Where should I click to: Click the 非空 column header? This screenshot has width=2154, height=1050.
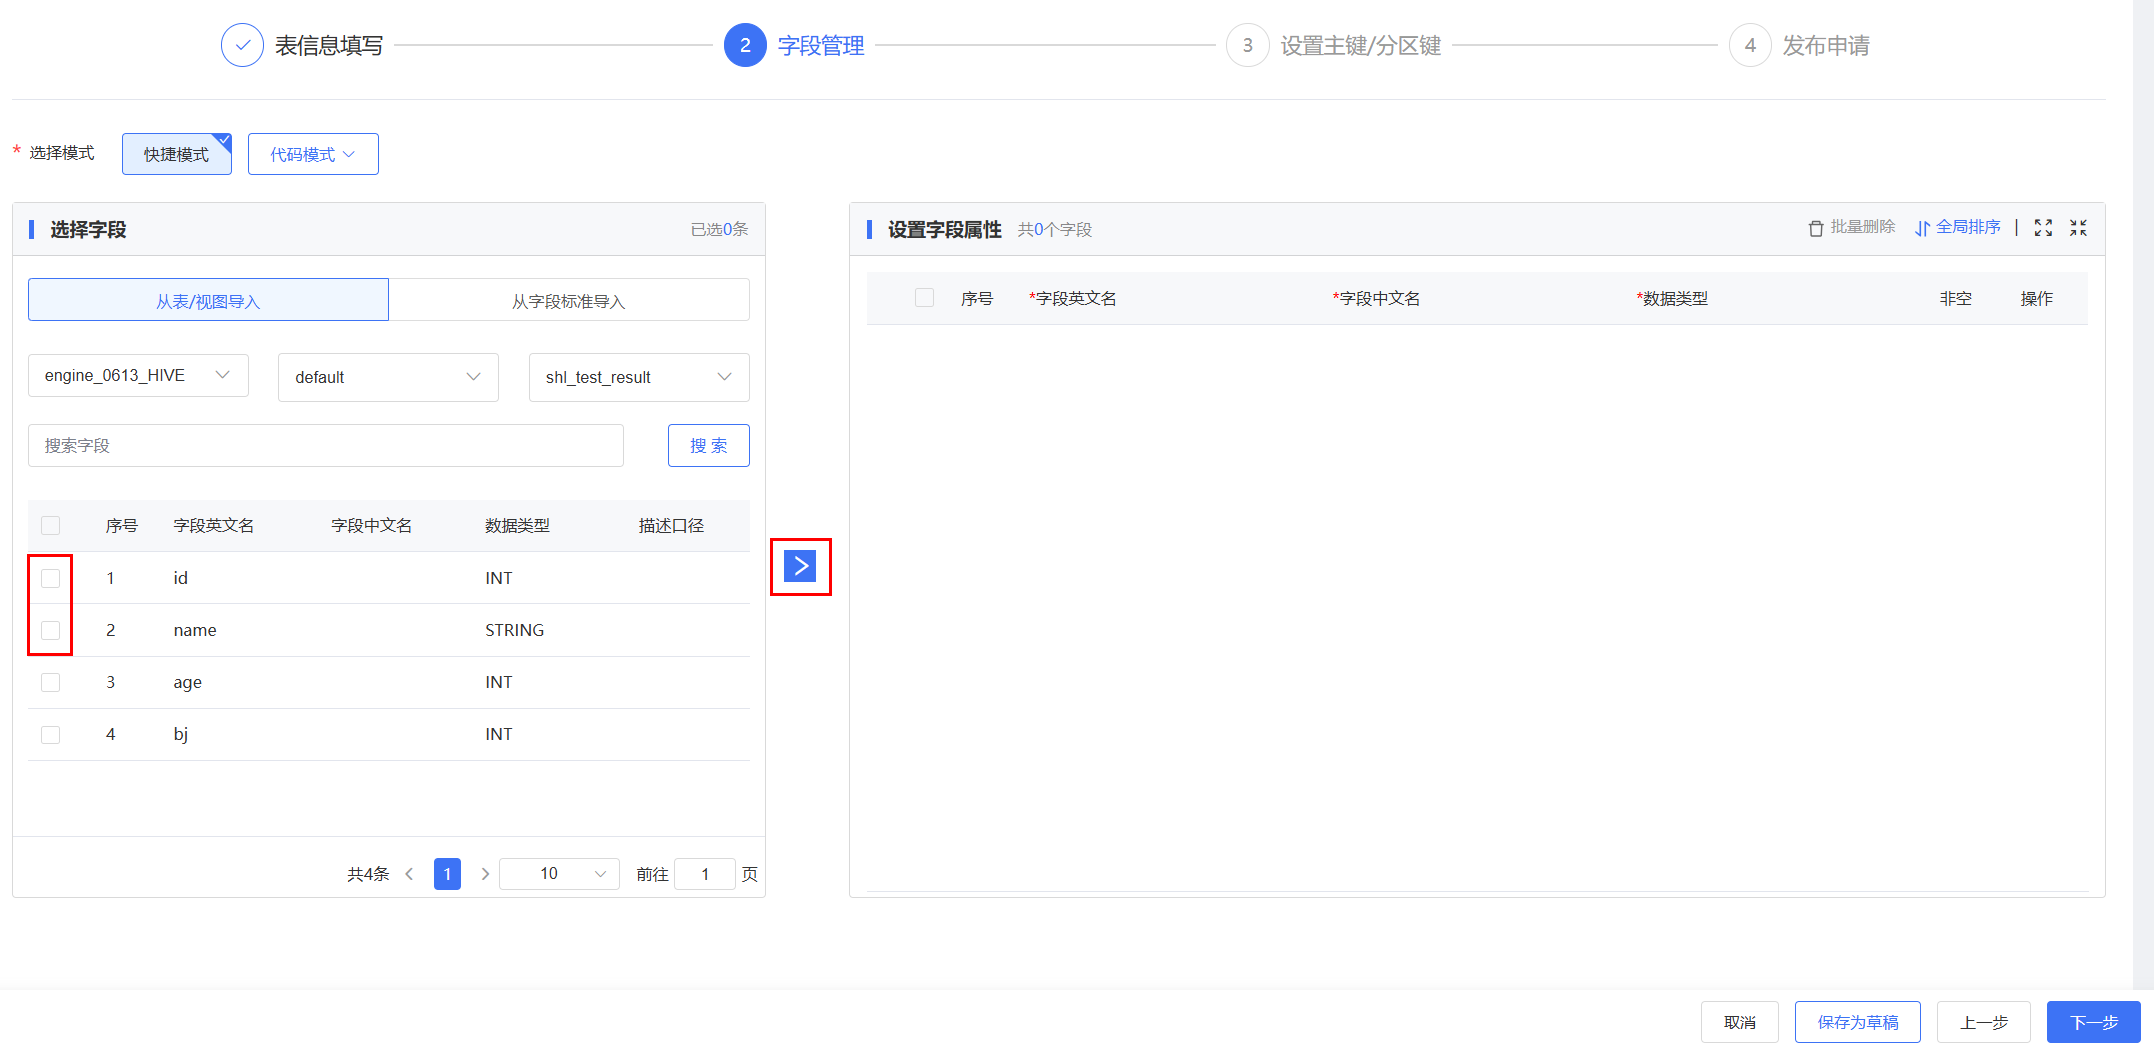1956,298
